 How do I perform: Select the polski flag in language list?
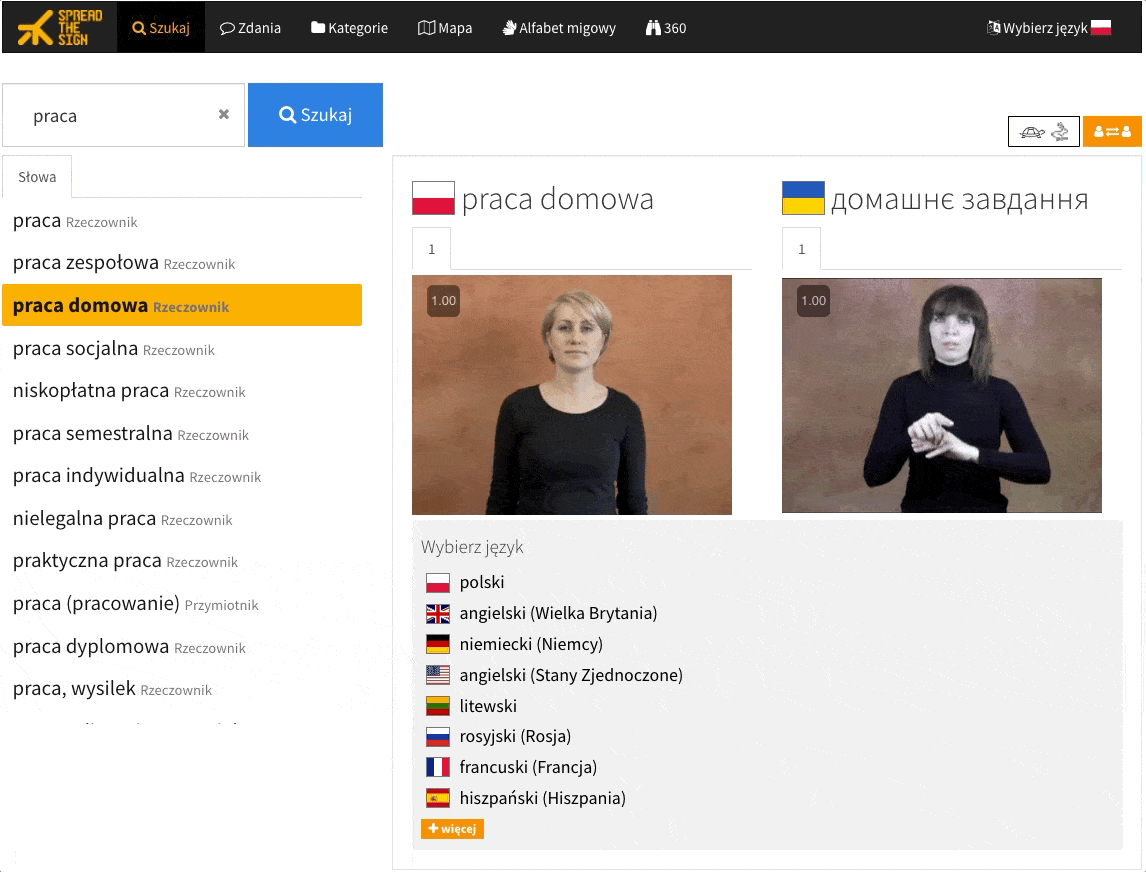(x=438, y=583)
